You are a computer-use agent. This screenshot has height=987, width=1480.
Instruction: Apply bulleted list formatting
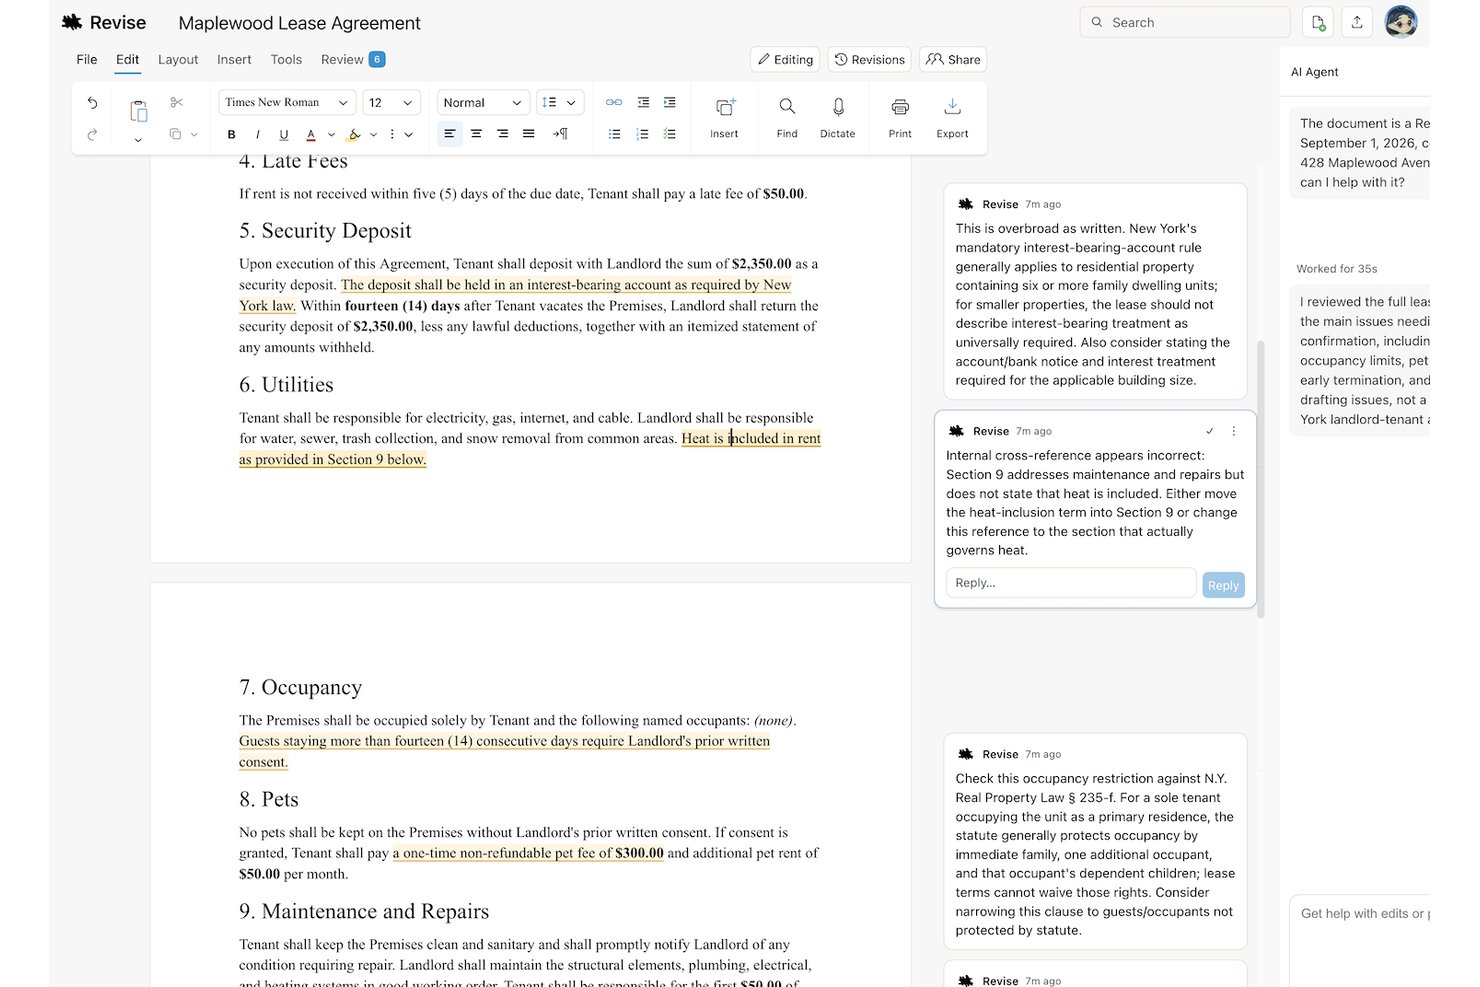click(615, 134)
